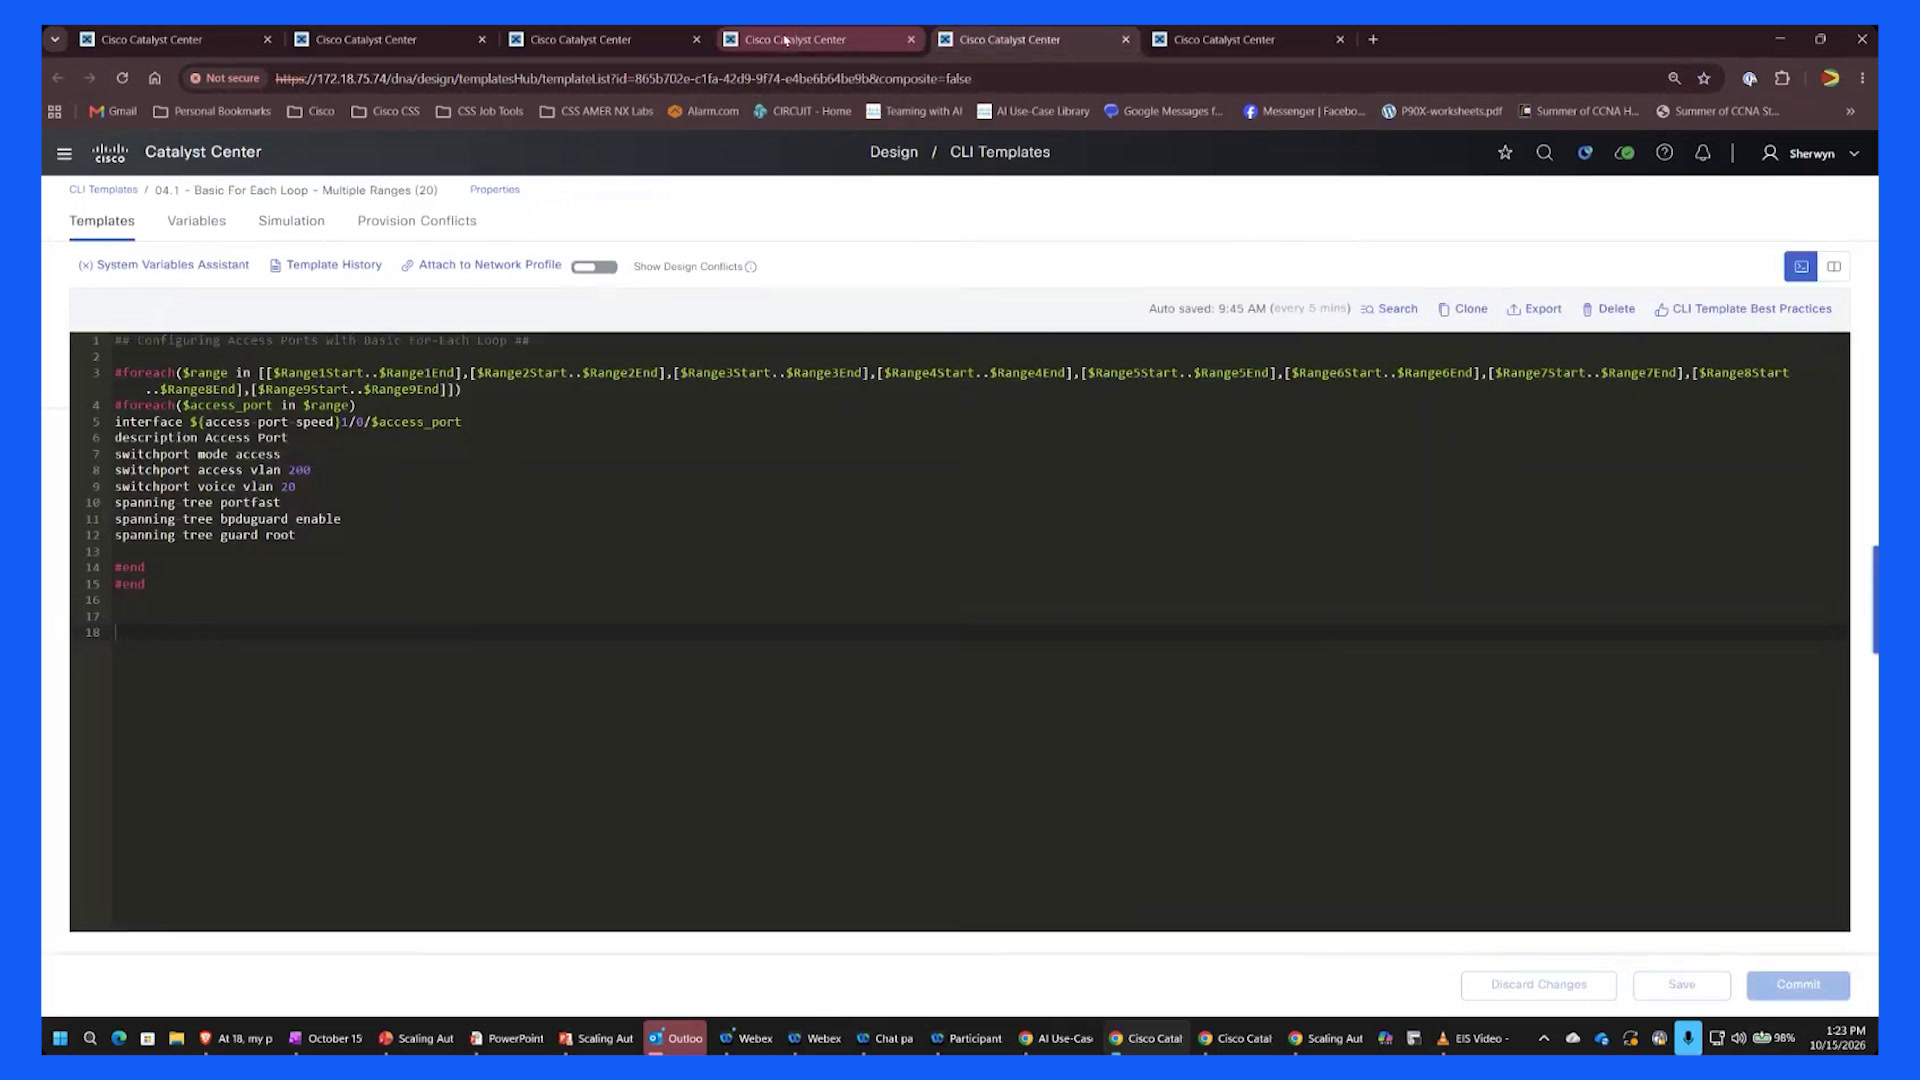This screenshot has height=1080, width=1920.
Task: Delete the template
Action: [x=1608, y=309]
